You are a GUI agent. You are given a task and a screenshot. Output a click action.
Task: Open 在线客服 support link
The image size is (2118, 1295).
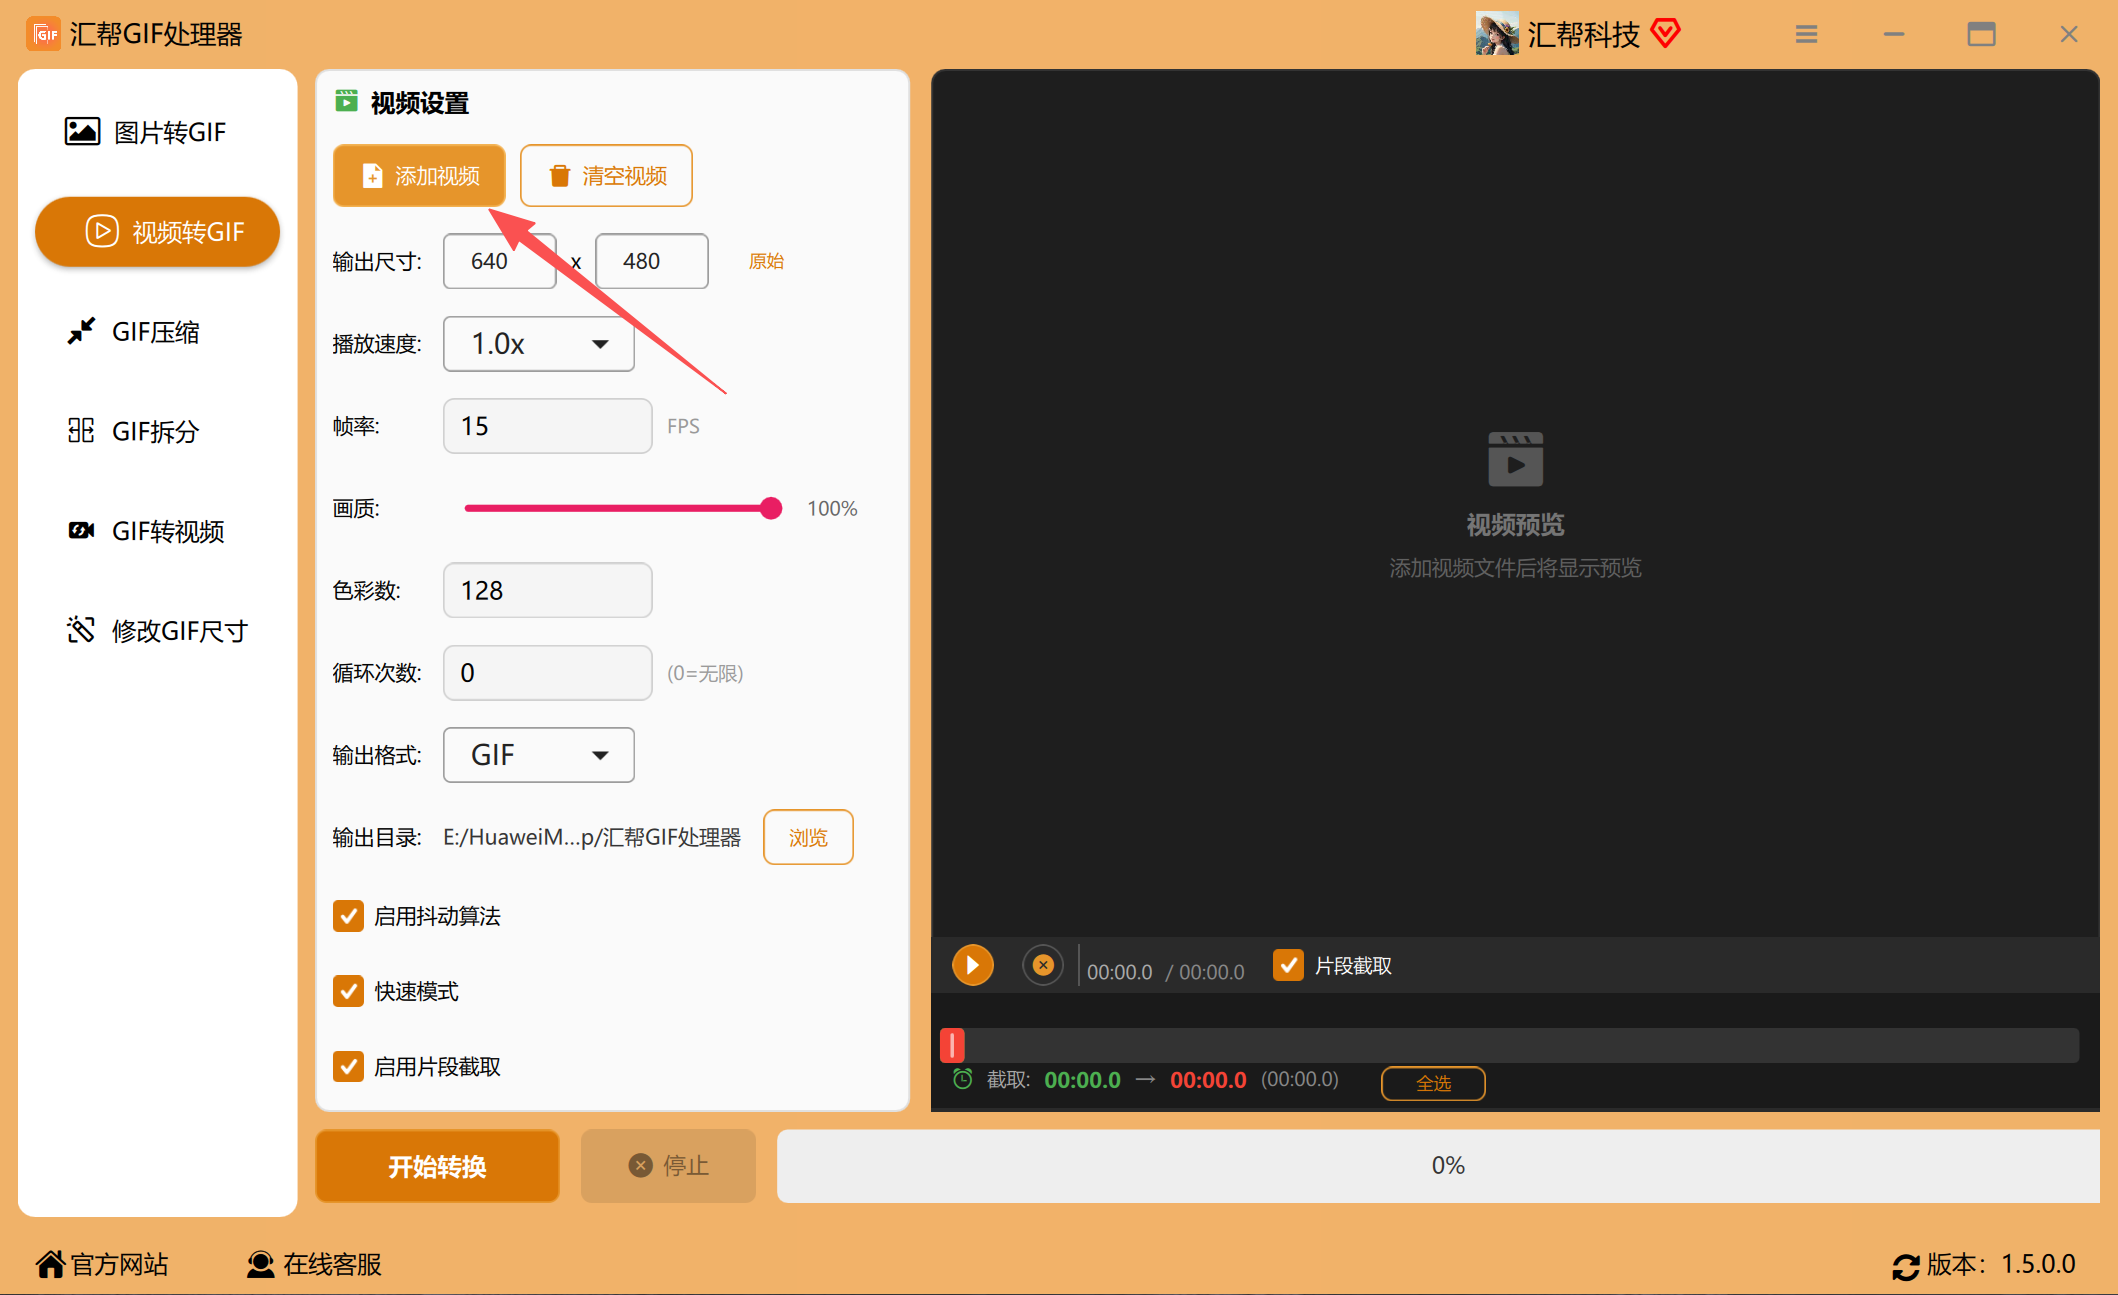tap(314, 1264)
